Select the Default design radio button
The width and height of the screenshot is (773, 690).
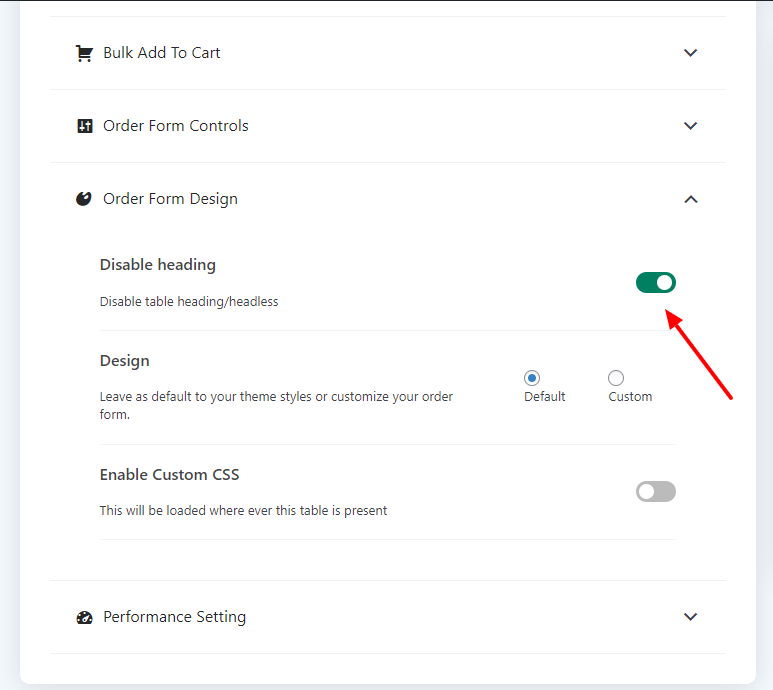point(532,378)
